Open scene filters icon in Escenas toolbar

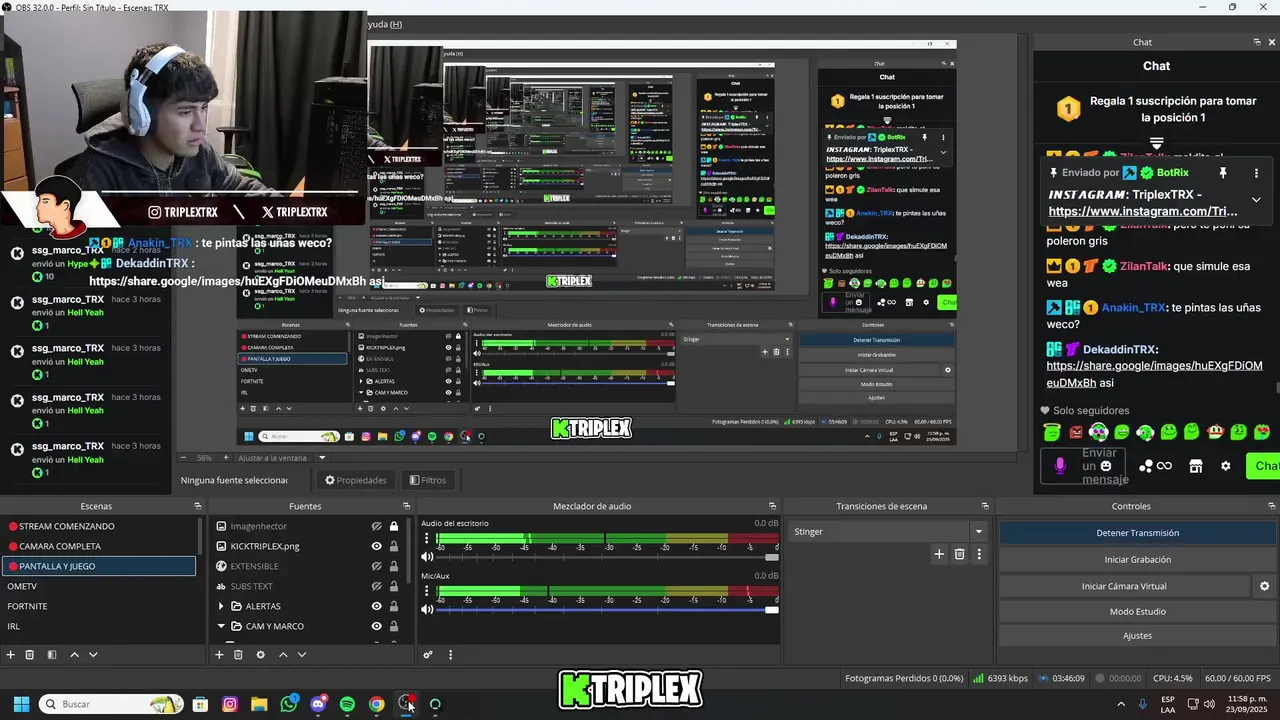point(52,655)
